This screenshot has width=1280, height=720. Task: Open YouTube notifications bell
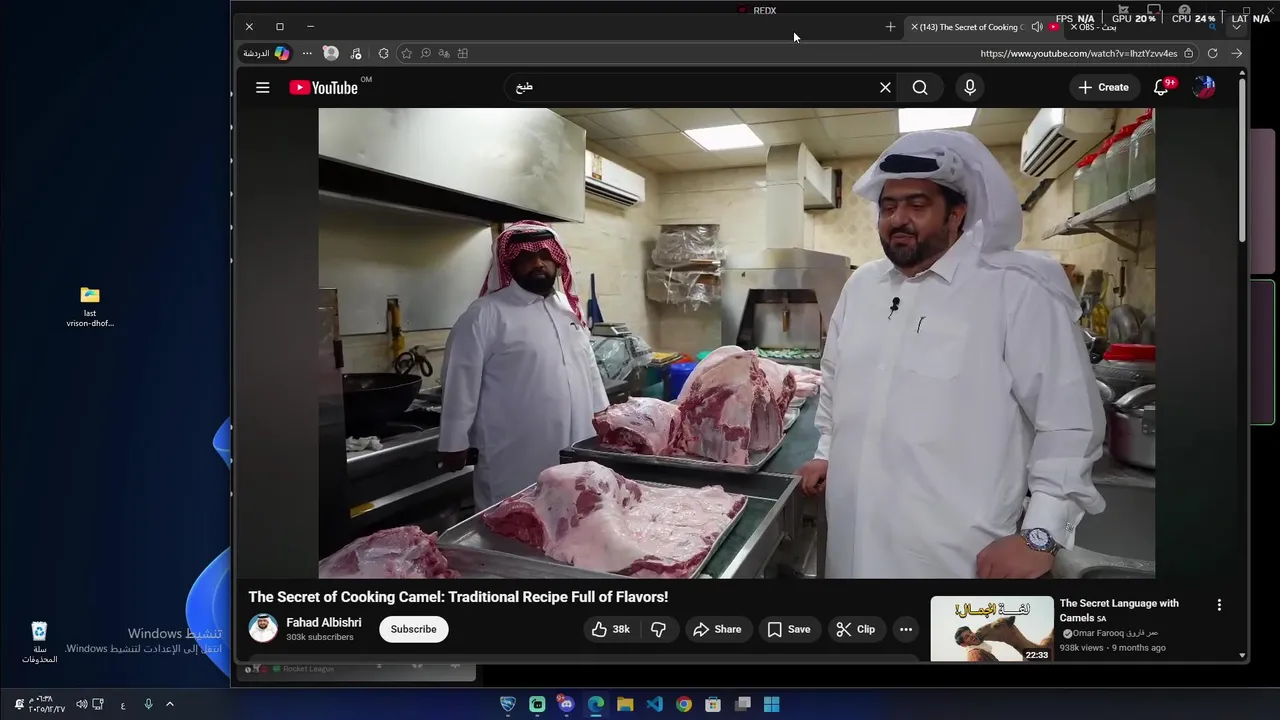click(x=1162, y=88)
